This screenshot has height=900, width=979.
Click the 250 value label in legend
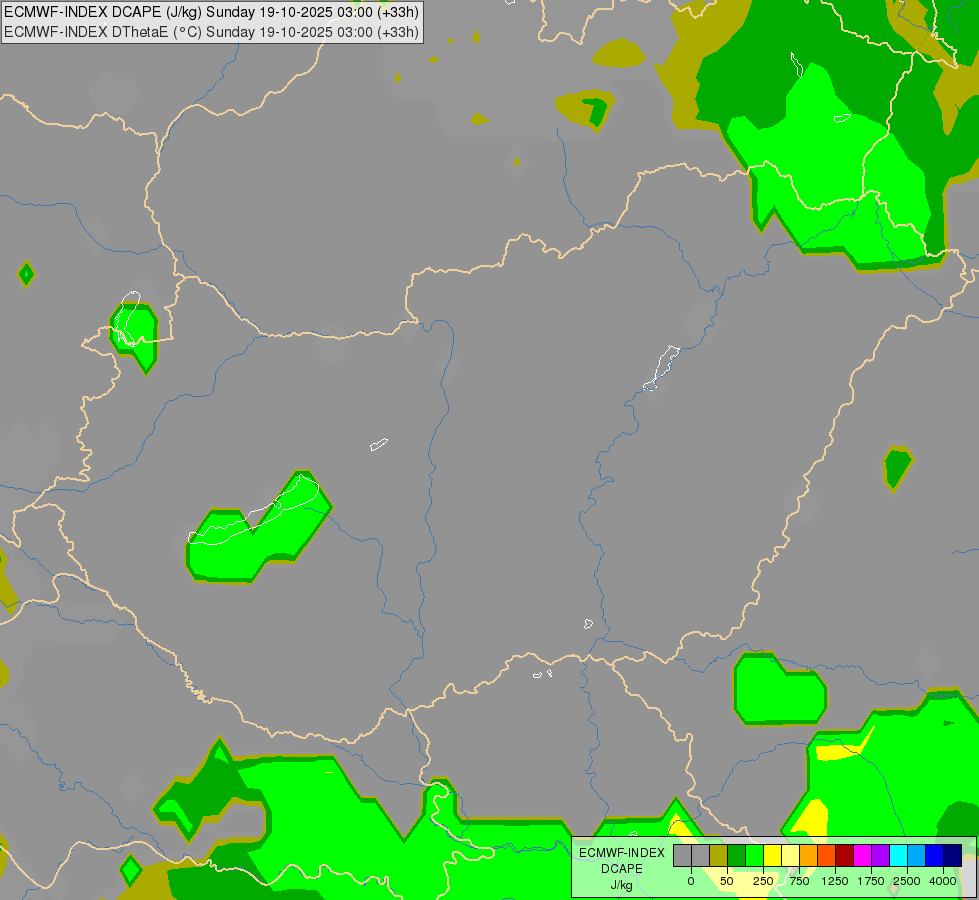point(763,881)
